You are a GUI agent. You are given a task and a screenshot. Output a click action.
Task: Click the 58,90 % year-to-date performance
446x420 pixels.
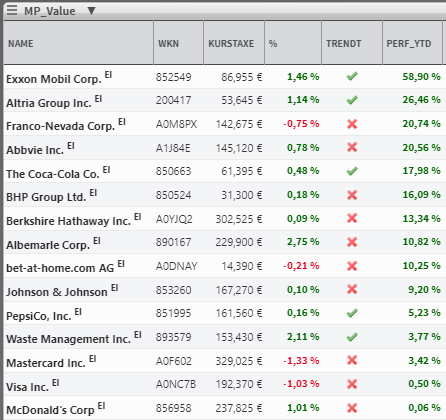click(x=421, y=77)
